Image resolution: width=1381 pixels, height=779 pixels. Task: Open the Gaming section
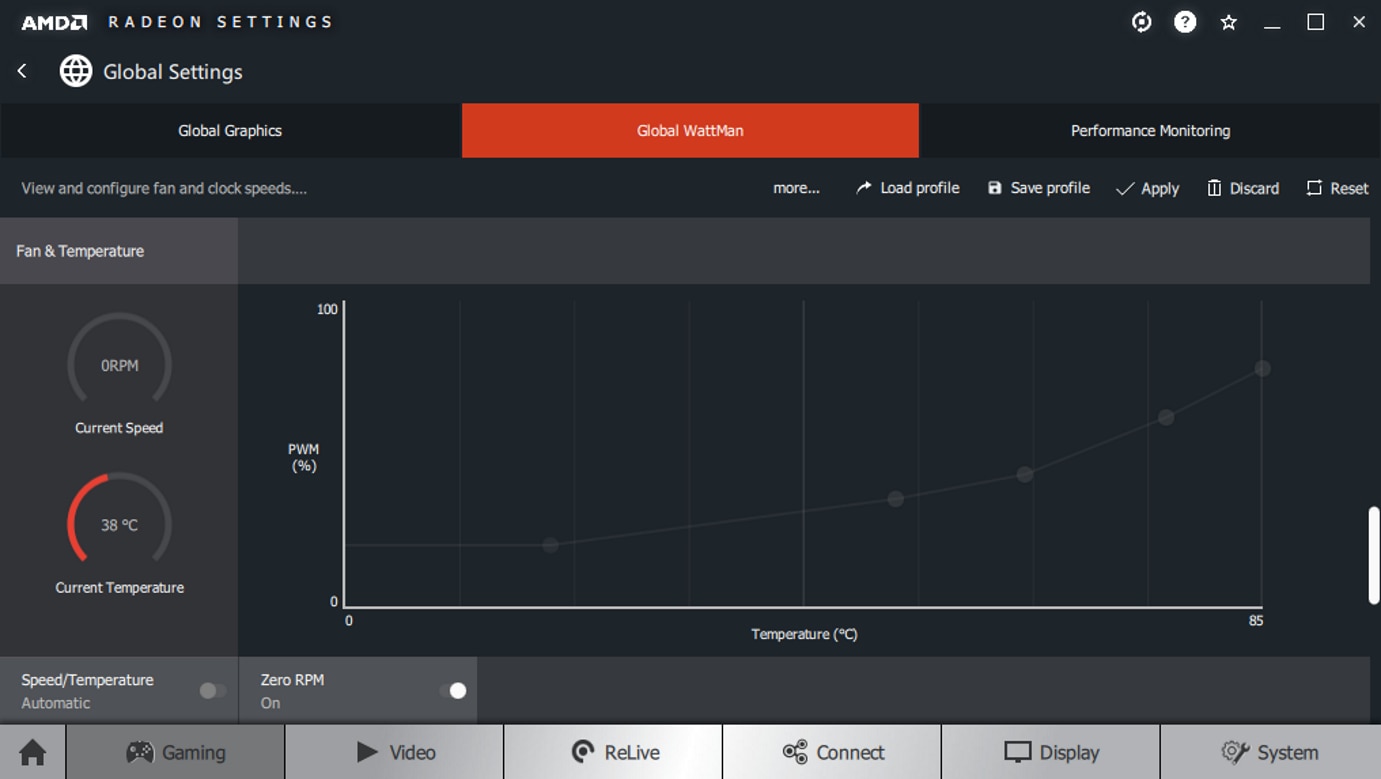[175, 752]
